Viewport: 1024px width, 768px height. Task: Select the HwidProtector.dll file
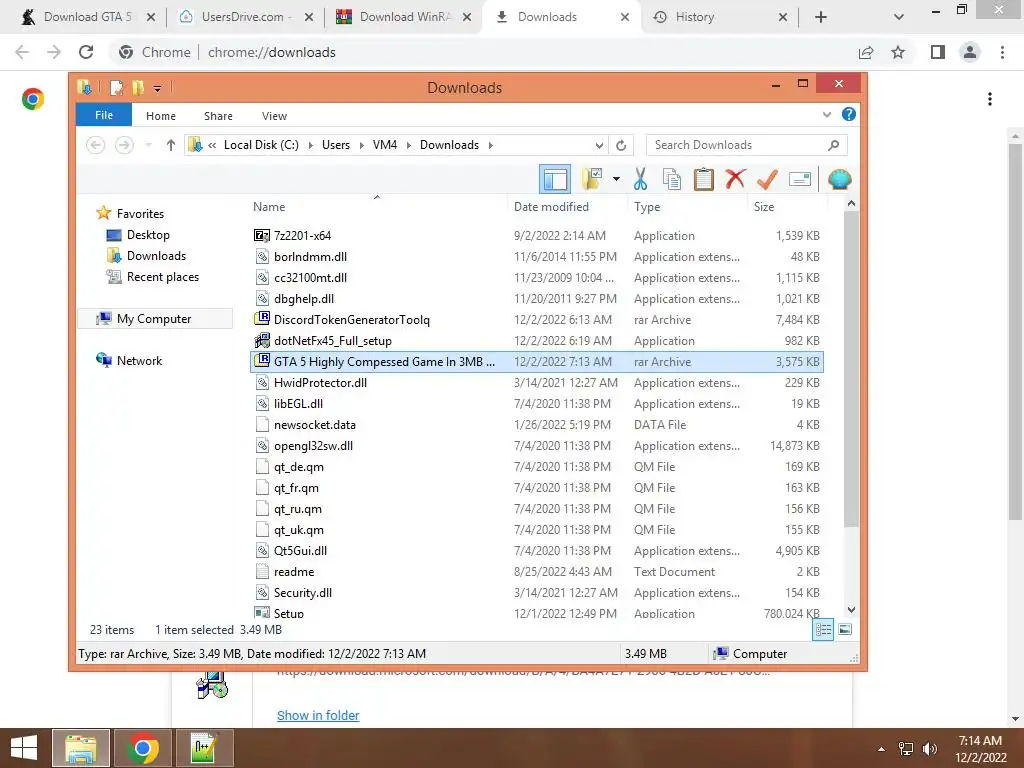[x=536, y=383]
